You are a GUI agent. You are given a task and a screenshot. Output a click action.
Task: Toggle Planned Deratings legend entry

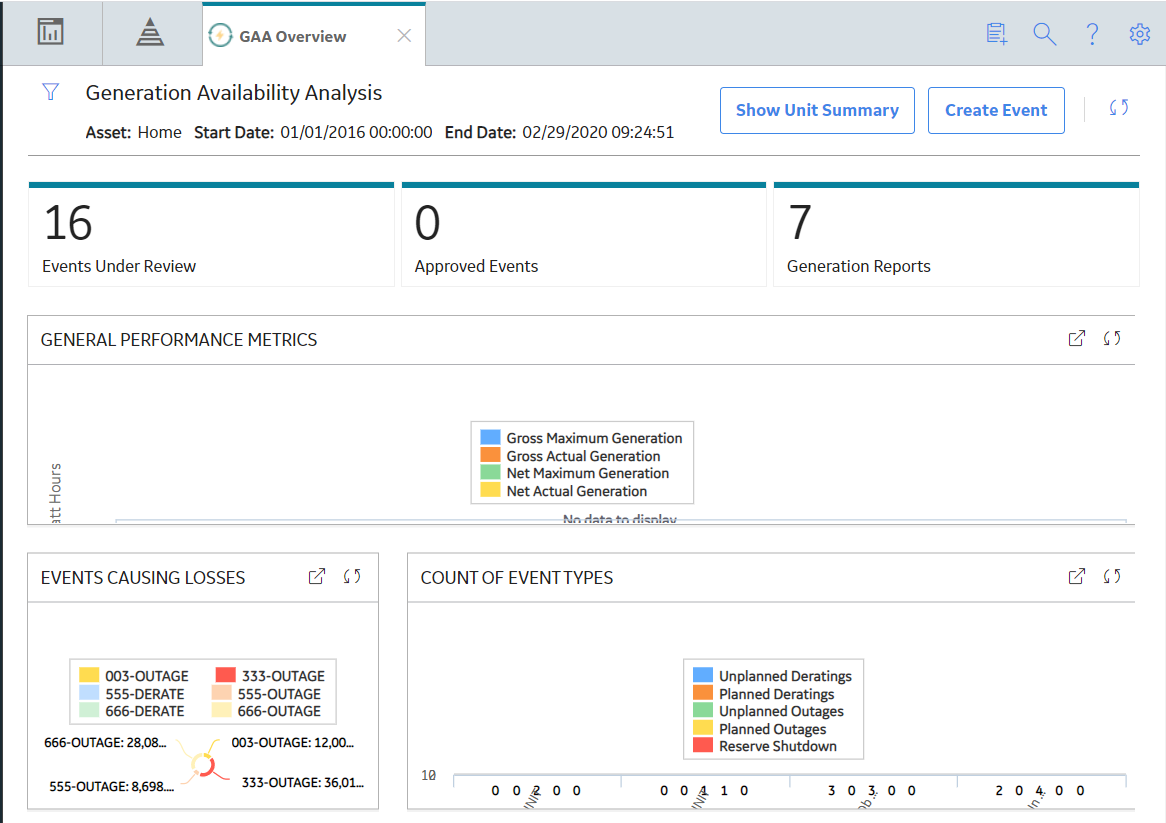pos(764,694)
